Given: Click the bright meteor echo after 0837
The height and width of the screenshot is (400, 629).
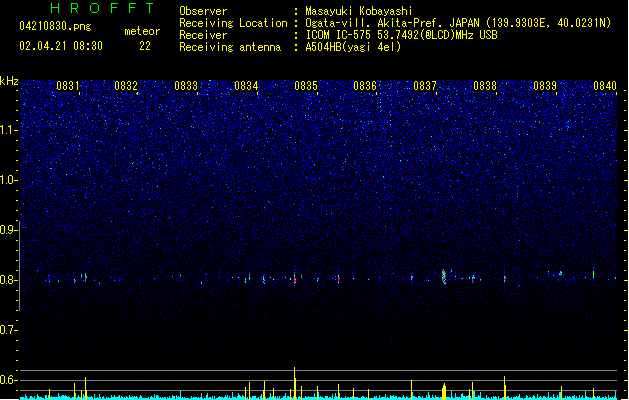Looking at the screenshot, I should 444,276.
